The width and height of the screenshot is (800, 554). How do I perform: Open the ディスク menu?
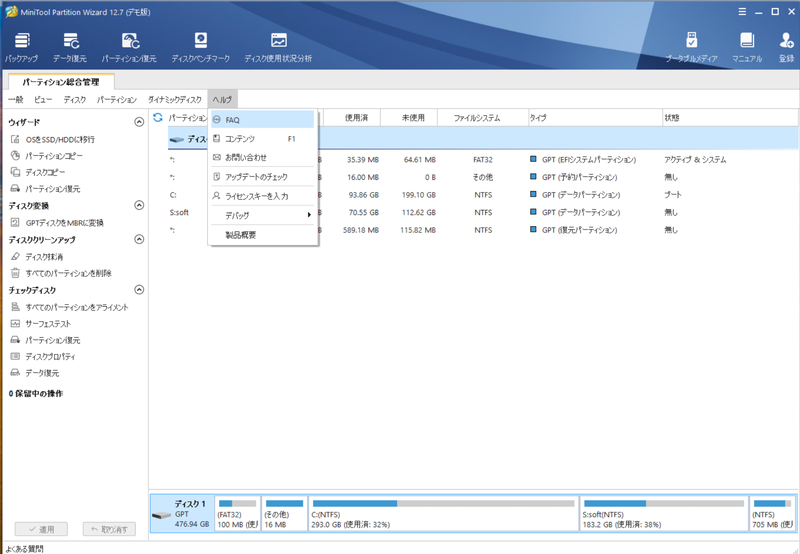(75, 99)
